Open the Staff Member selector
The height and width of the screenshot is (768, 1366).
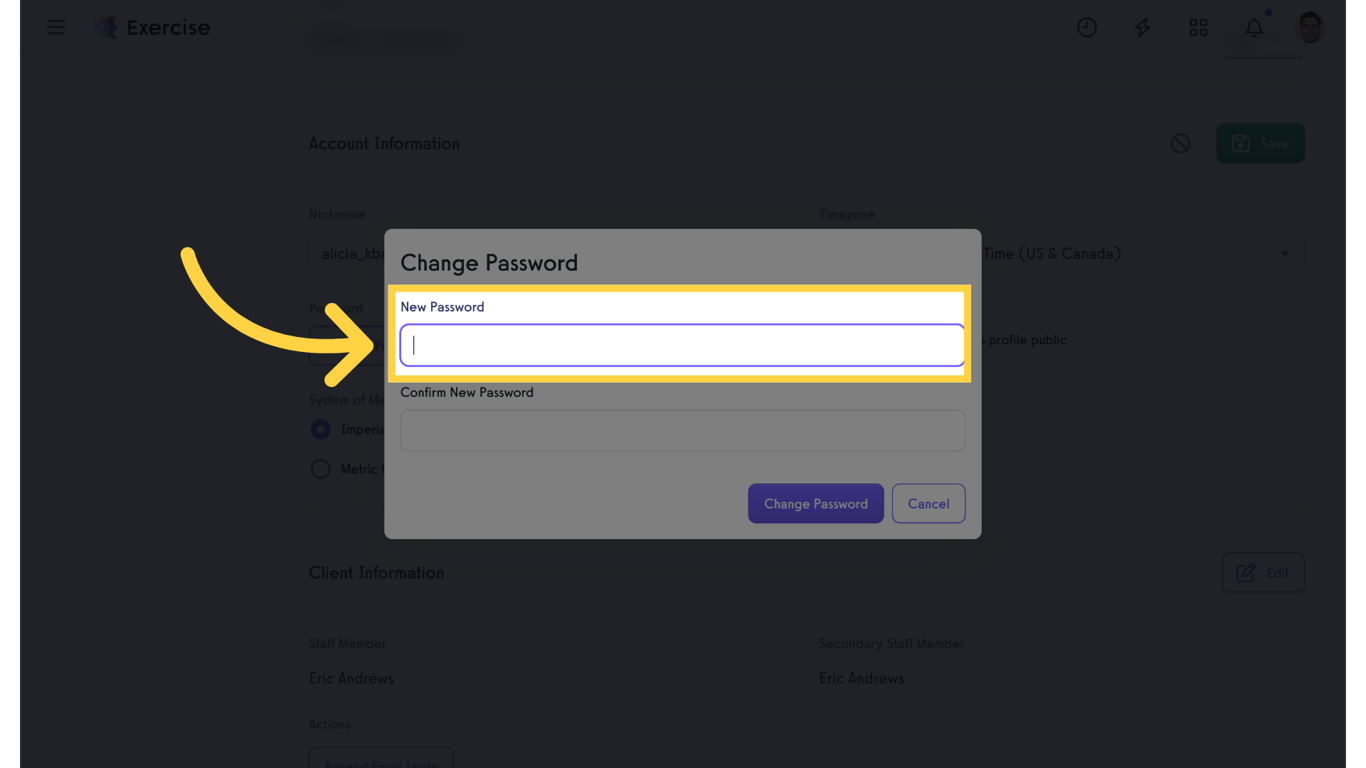(350, 678)
